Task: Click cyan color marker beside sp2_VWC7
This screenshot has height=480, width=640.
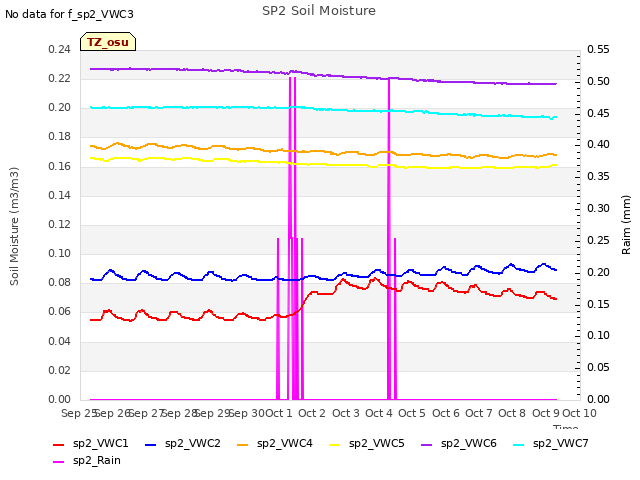Action: (x=518, y=445)
